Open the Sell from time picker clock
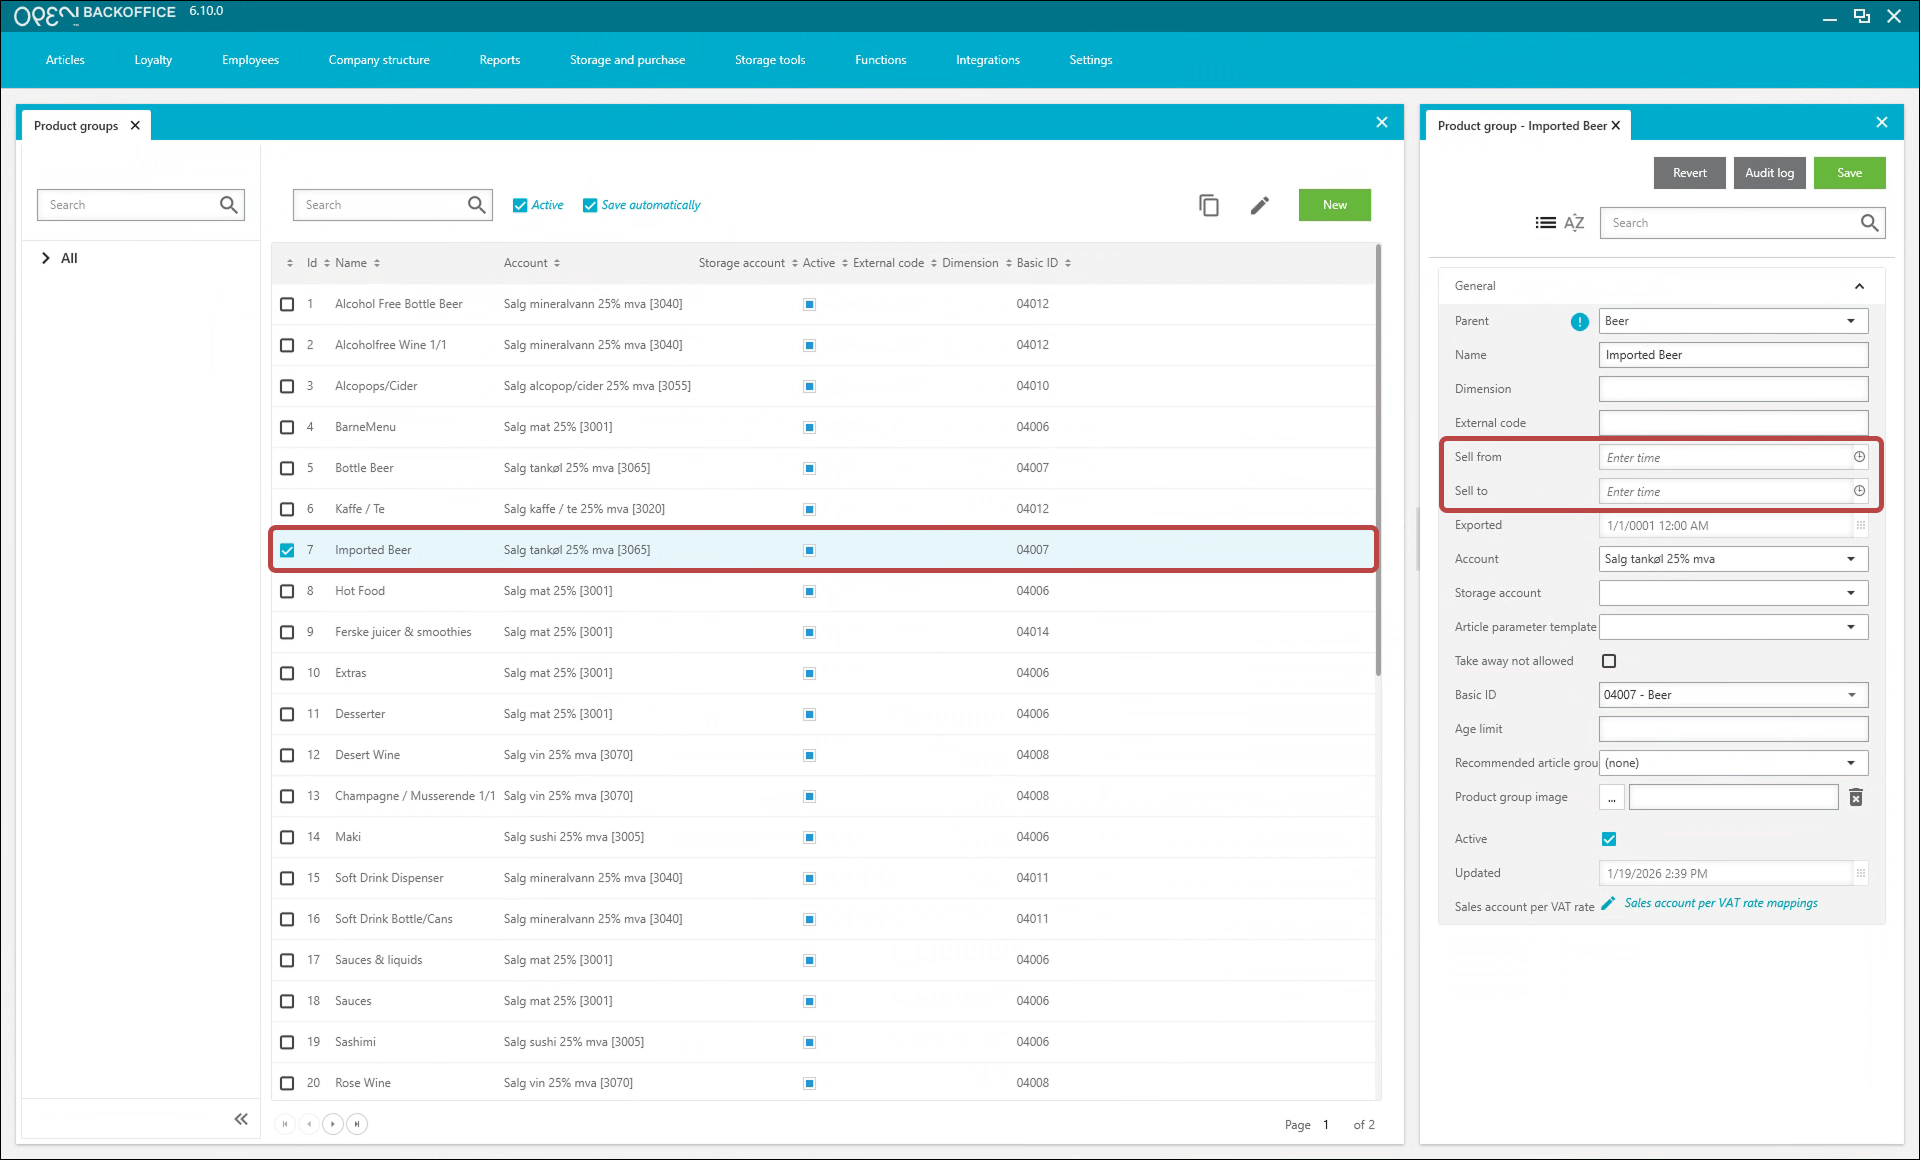Screen dimensions: 1920x1160 (x=1859, y=457)
